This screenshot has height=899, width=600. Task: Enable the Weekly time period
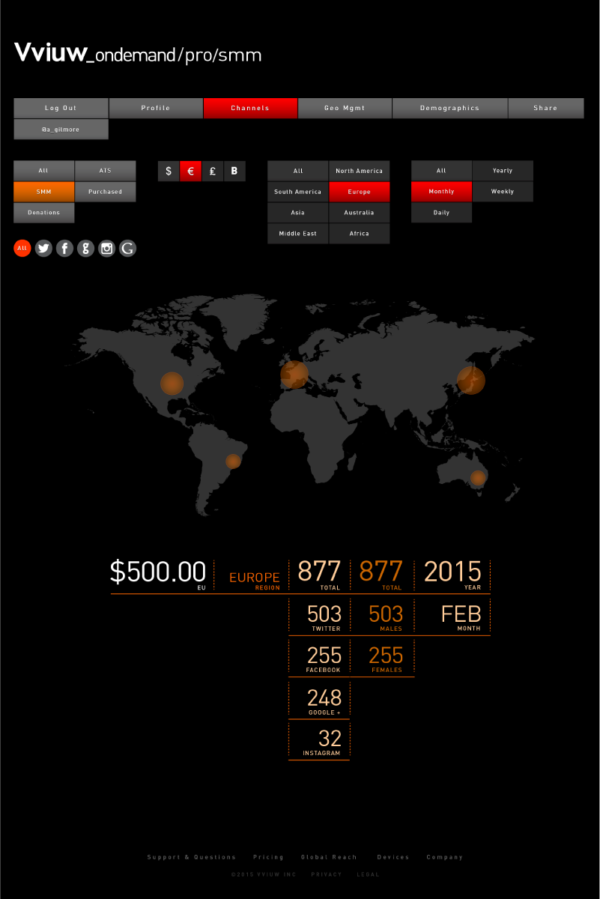[x=502, y=191]
